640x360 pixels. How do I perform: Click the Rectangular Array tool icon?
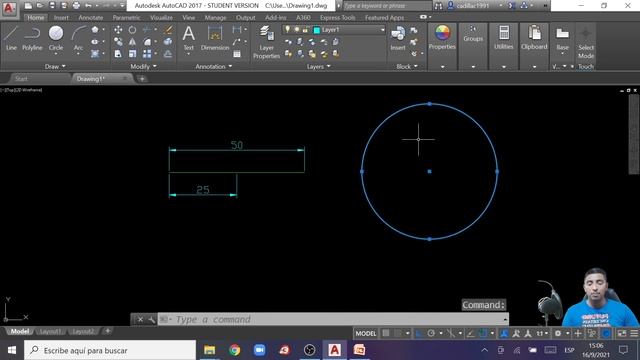click(147, 54)
